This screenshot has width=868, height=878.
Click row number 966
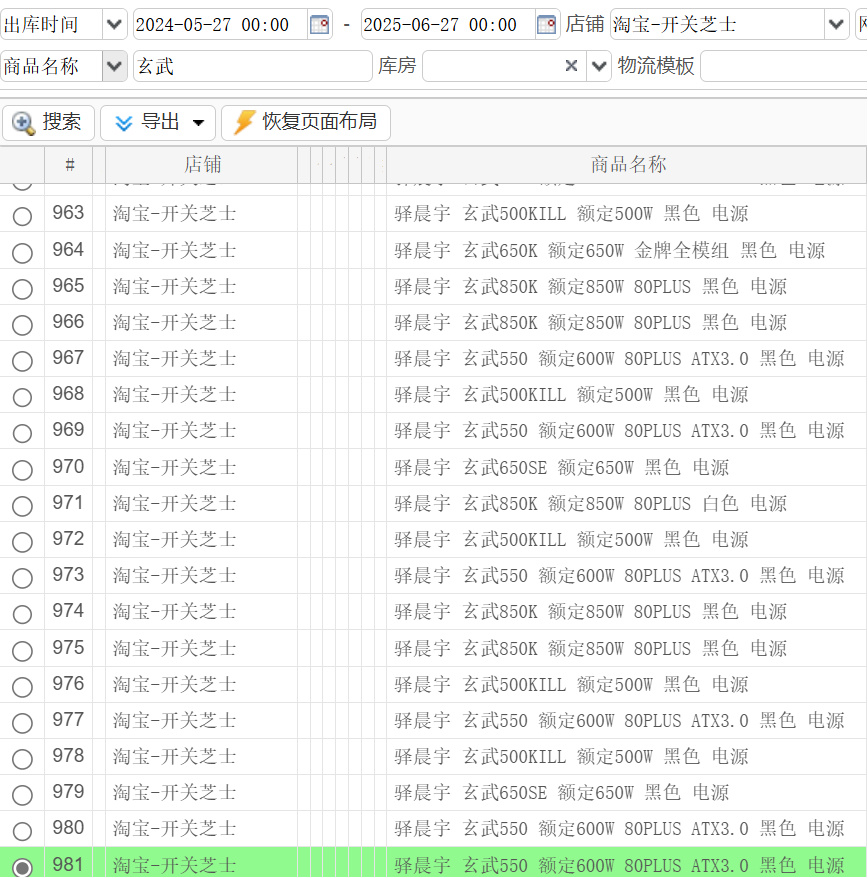pos(68,322)
